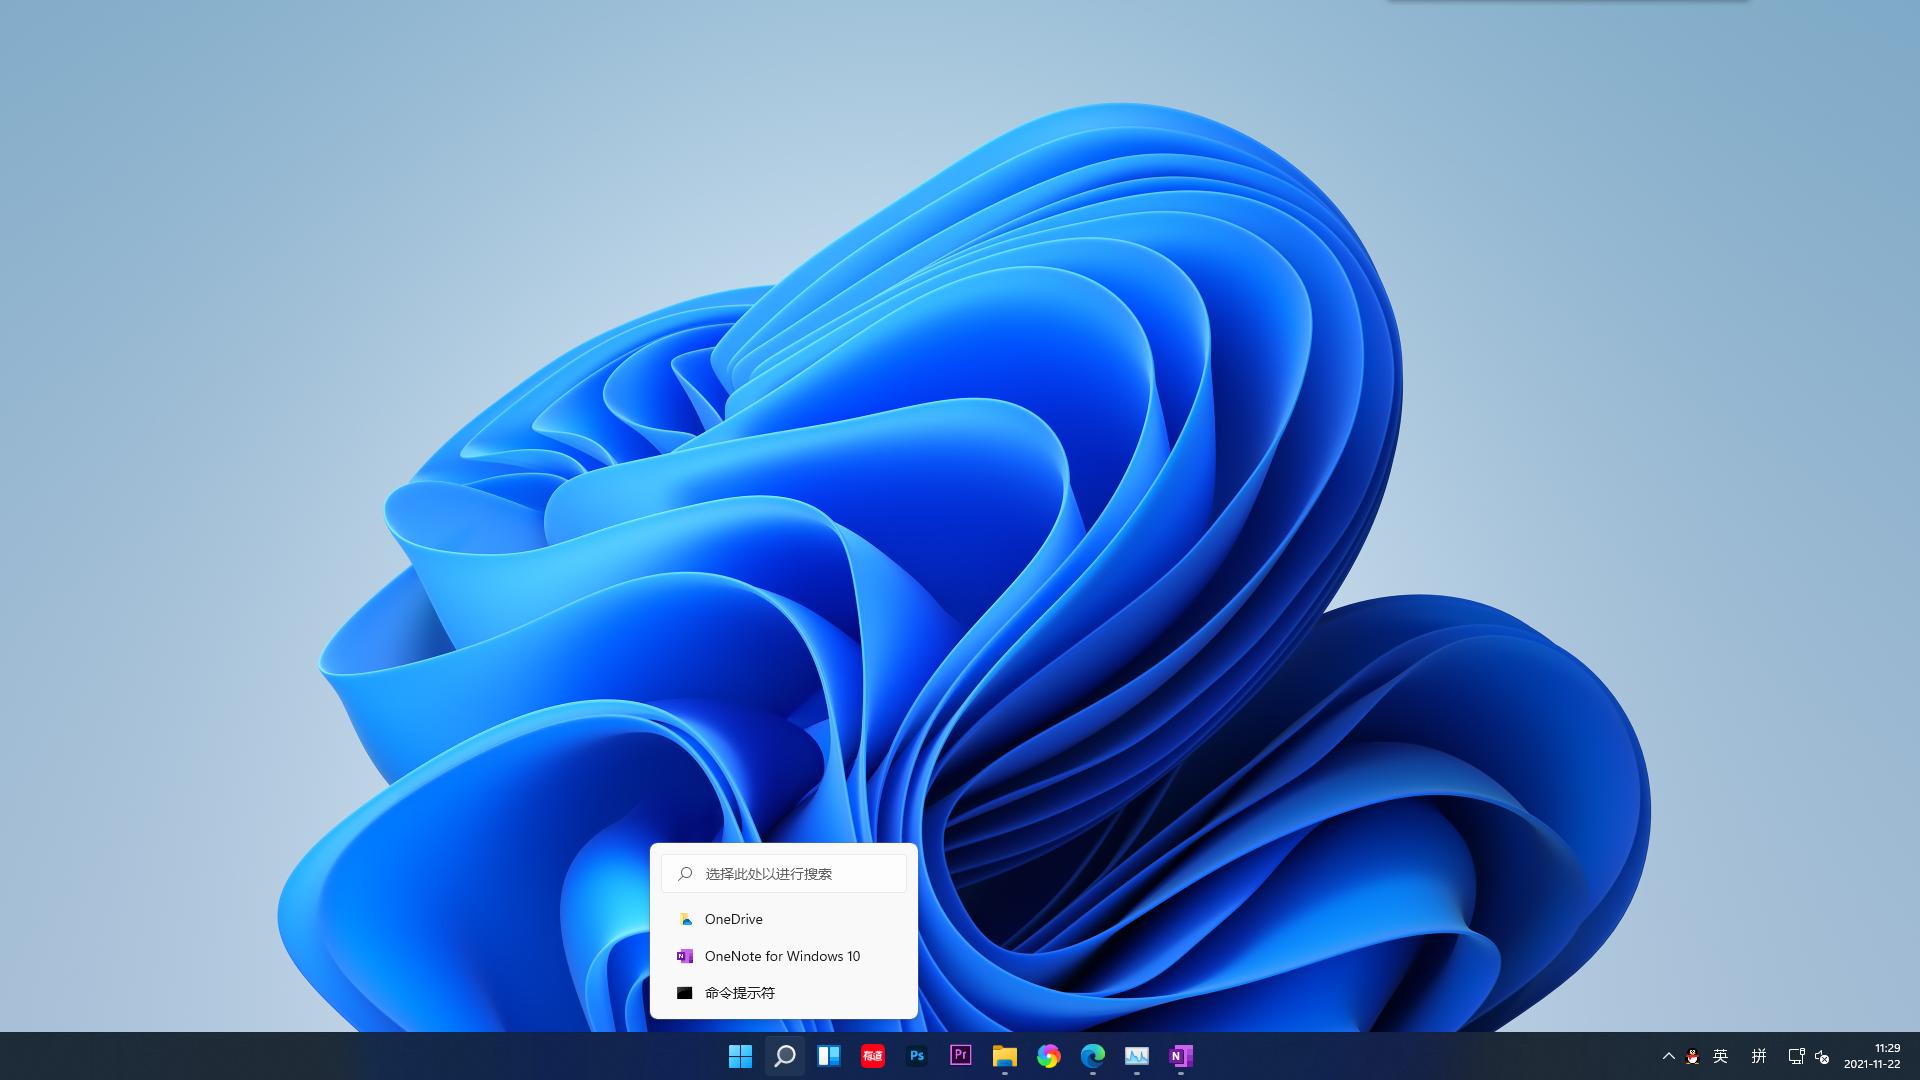Expand hidden system tray icons

[x=1668, y=1056]
